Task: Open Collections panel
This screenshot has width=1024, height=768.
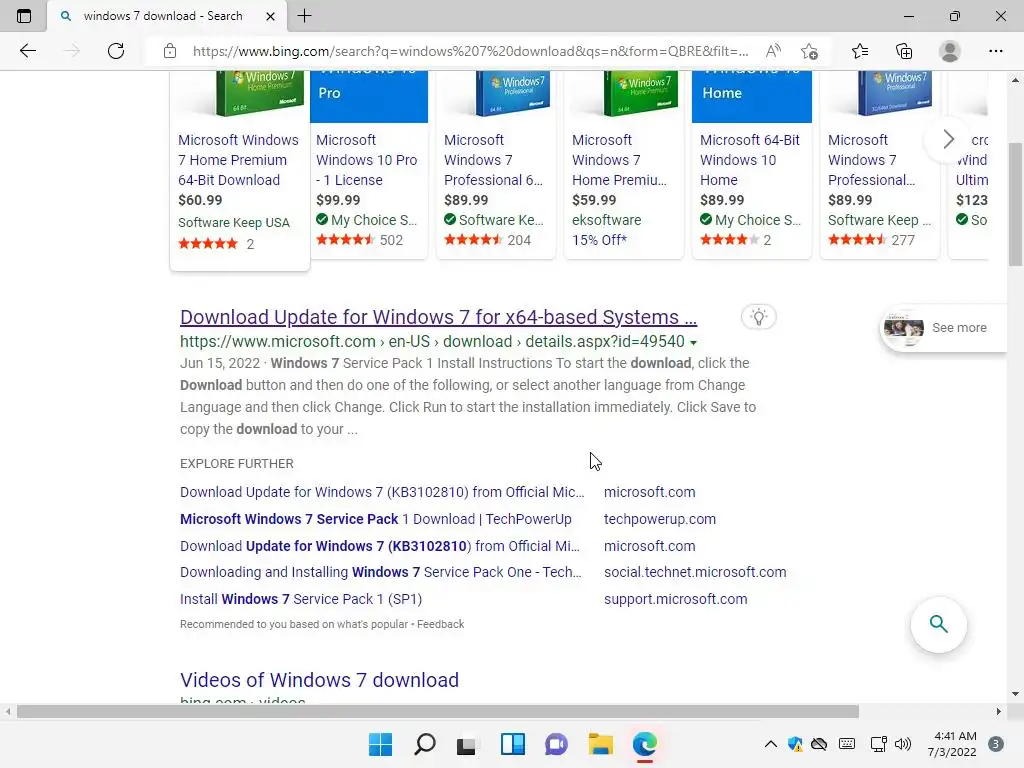Action: point(904,51)
